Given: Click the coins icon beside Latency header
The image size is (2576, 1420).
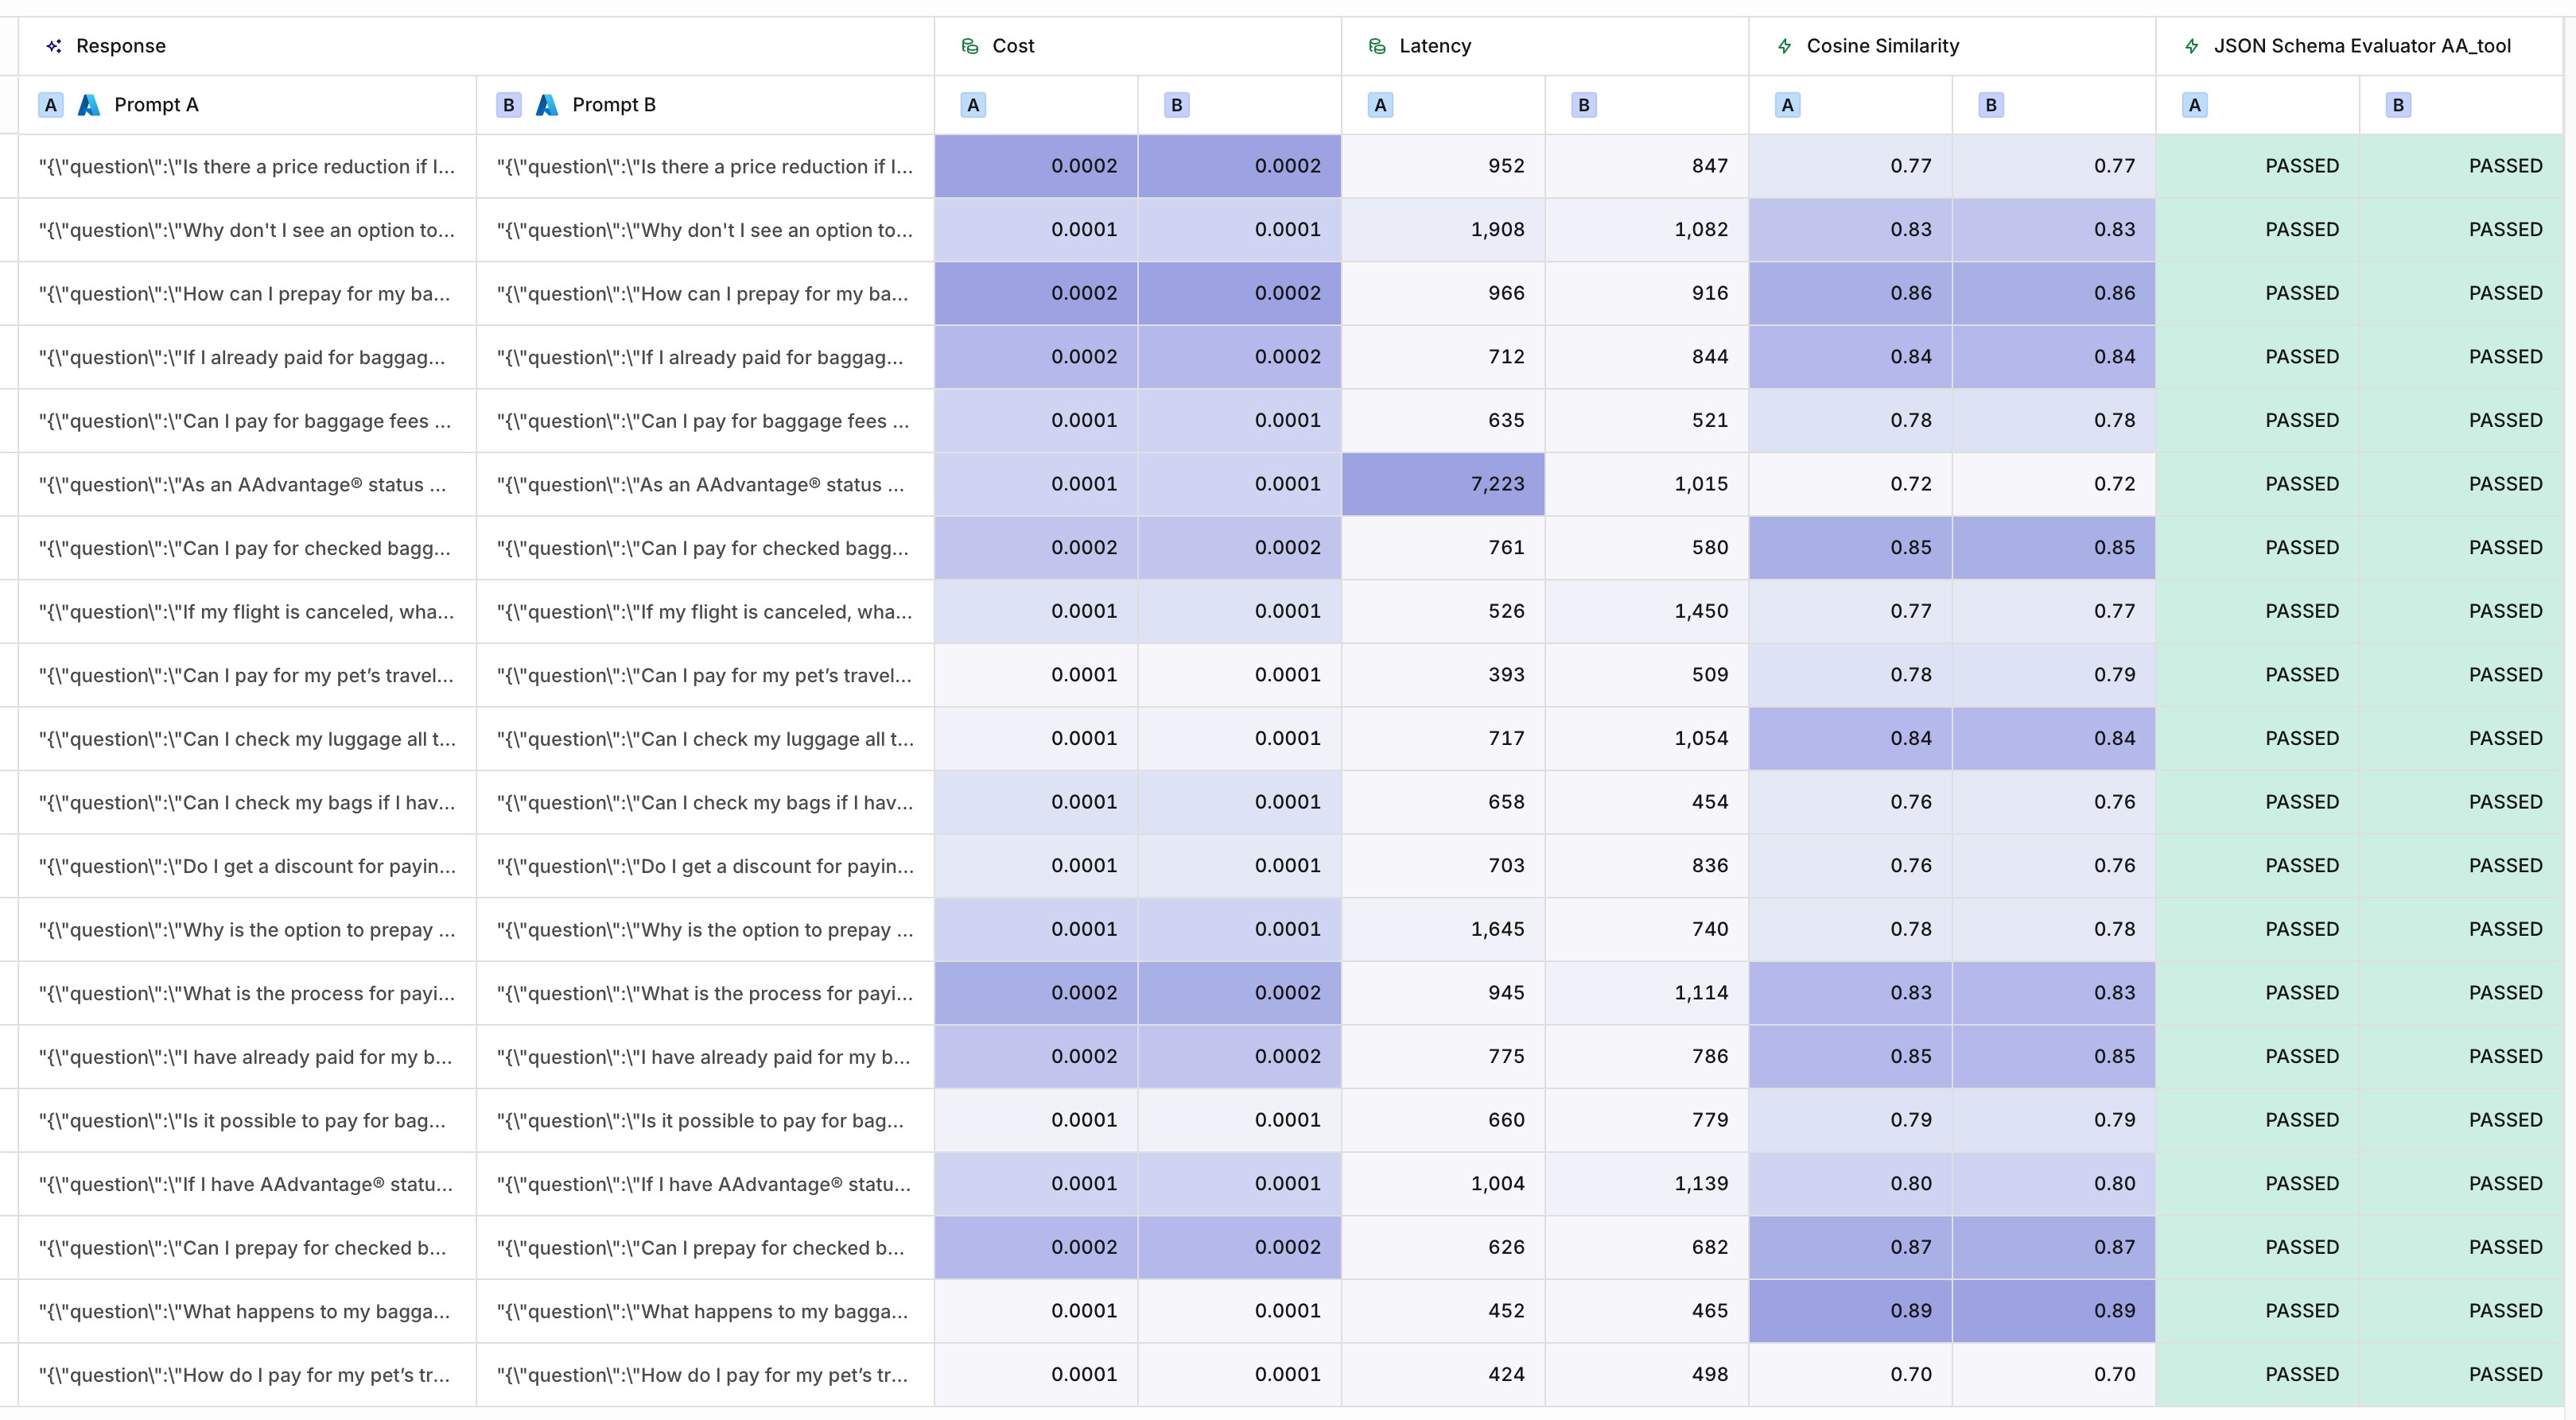Looking at the screenshot, I should coord(1377,46).
